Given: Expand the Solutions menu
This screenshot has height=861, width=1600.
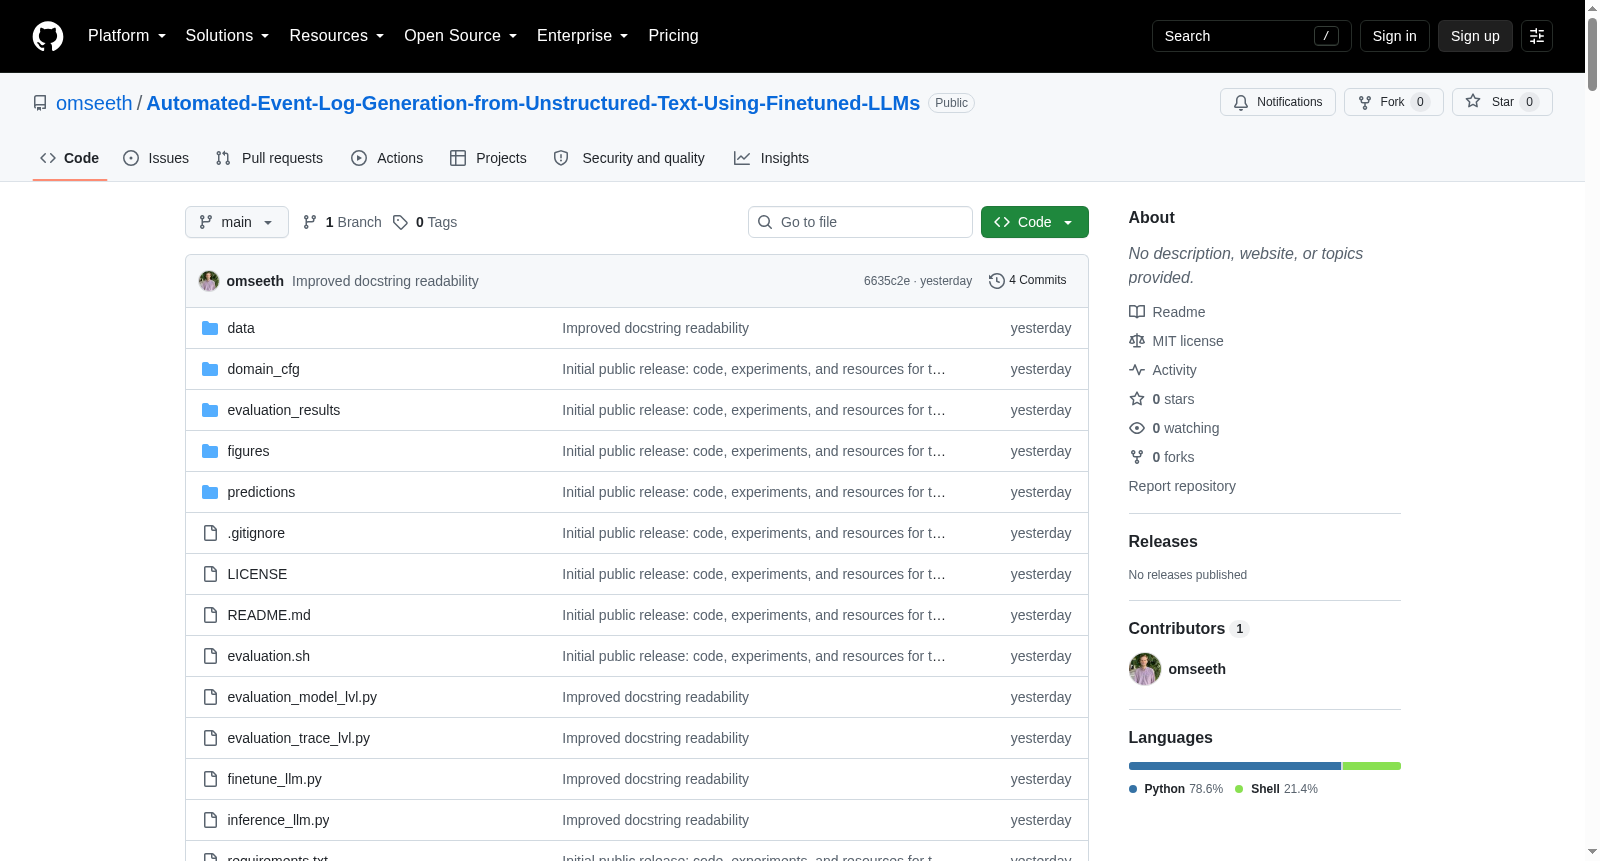Looking at the screenshot, I should click(227, 36).
